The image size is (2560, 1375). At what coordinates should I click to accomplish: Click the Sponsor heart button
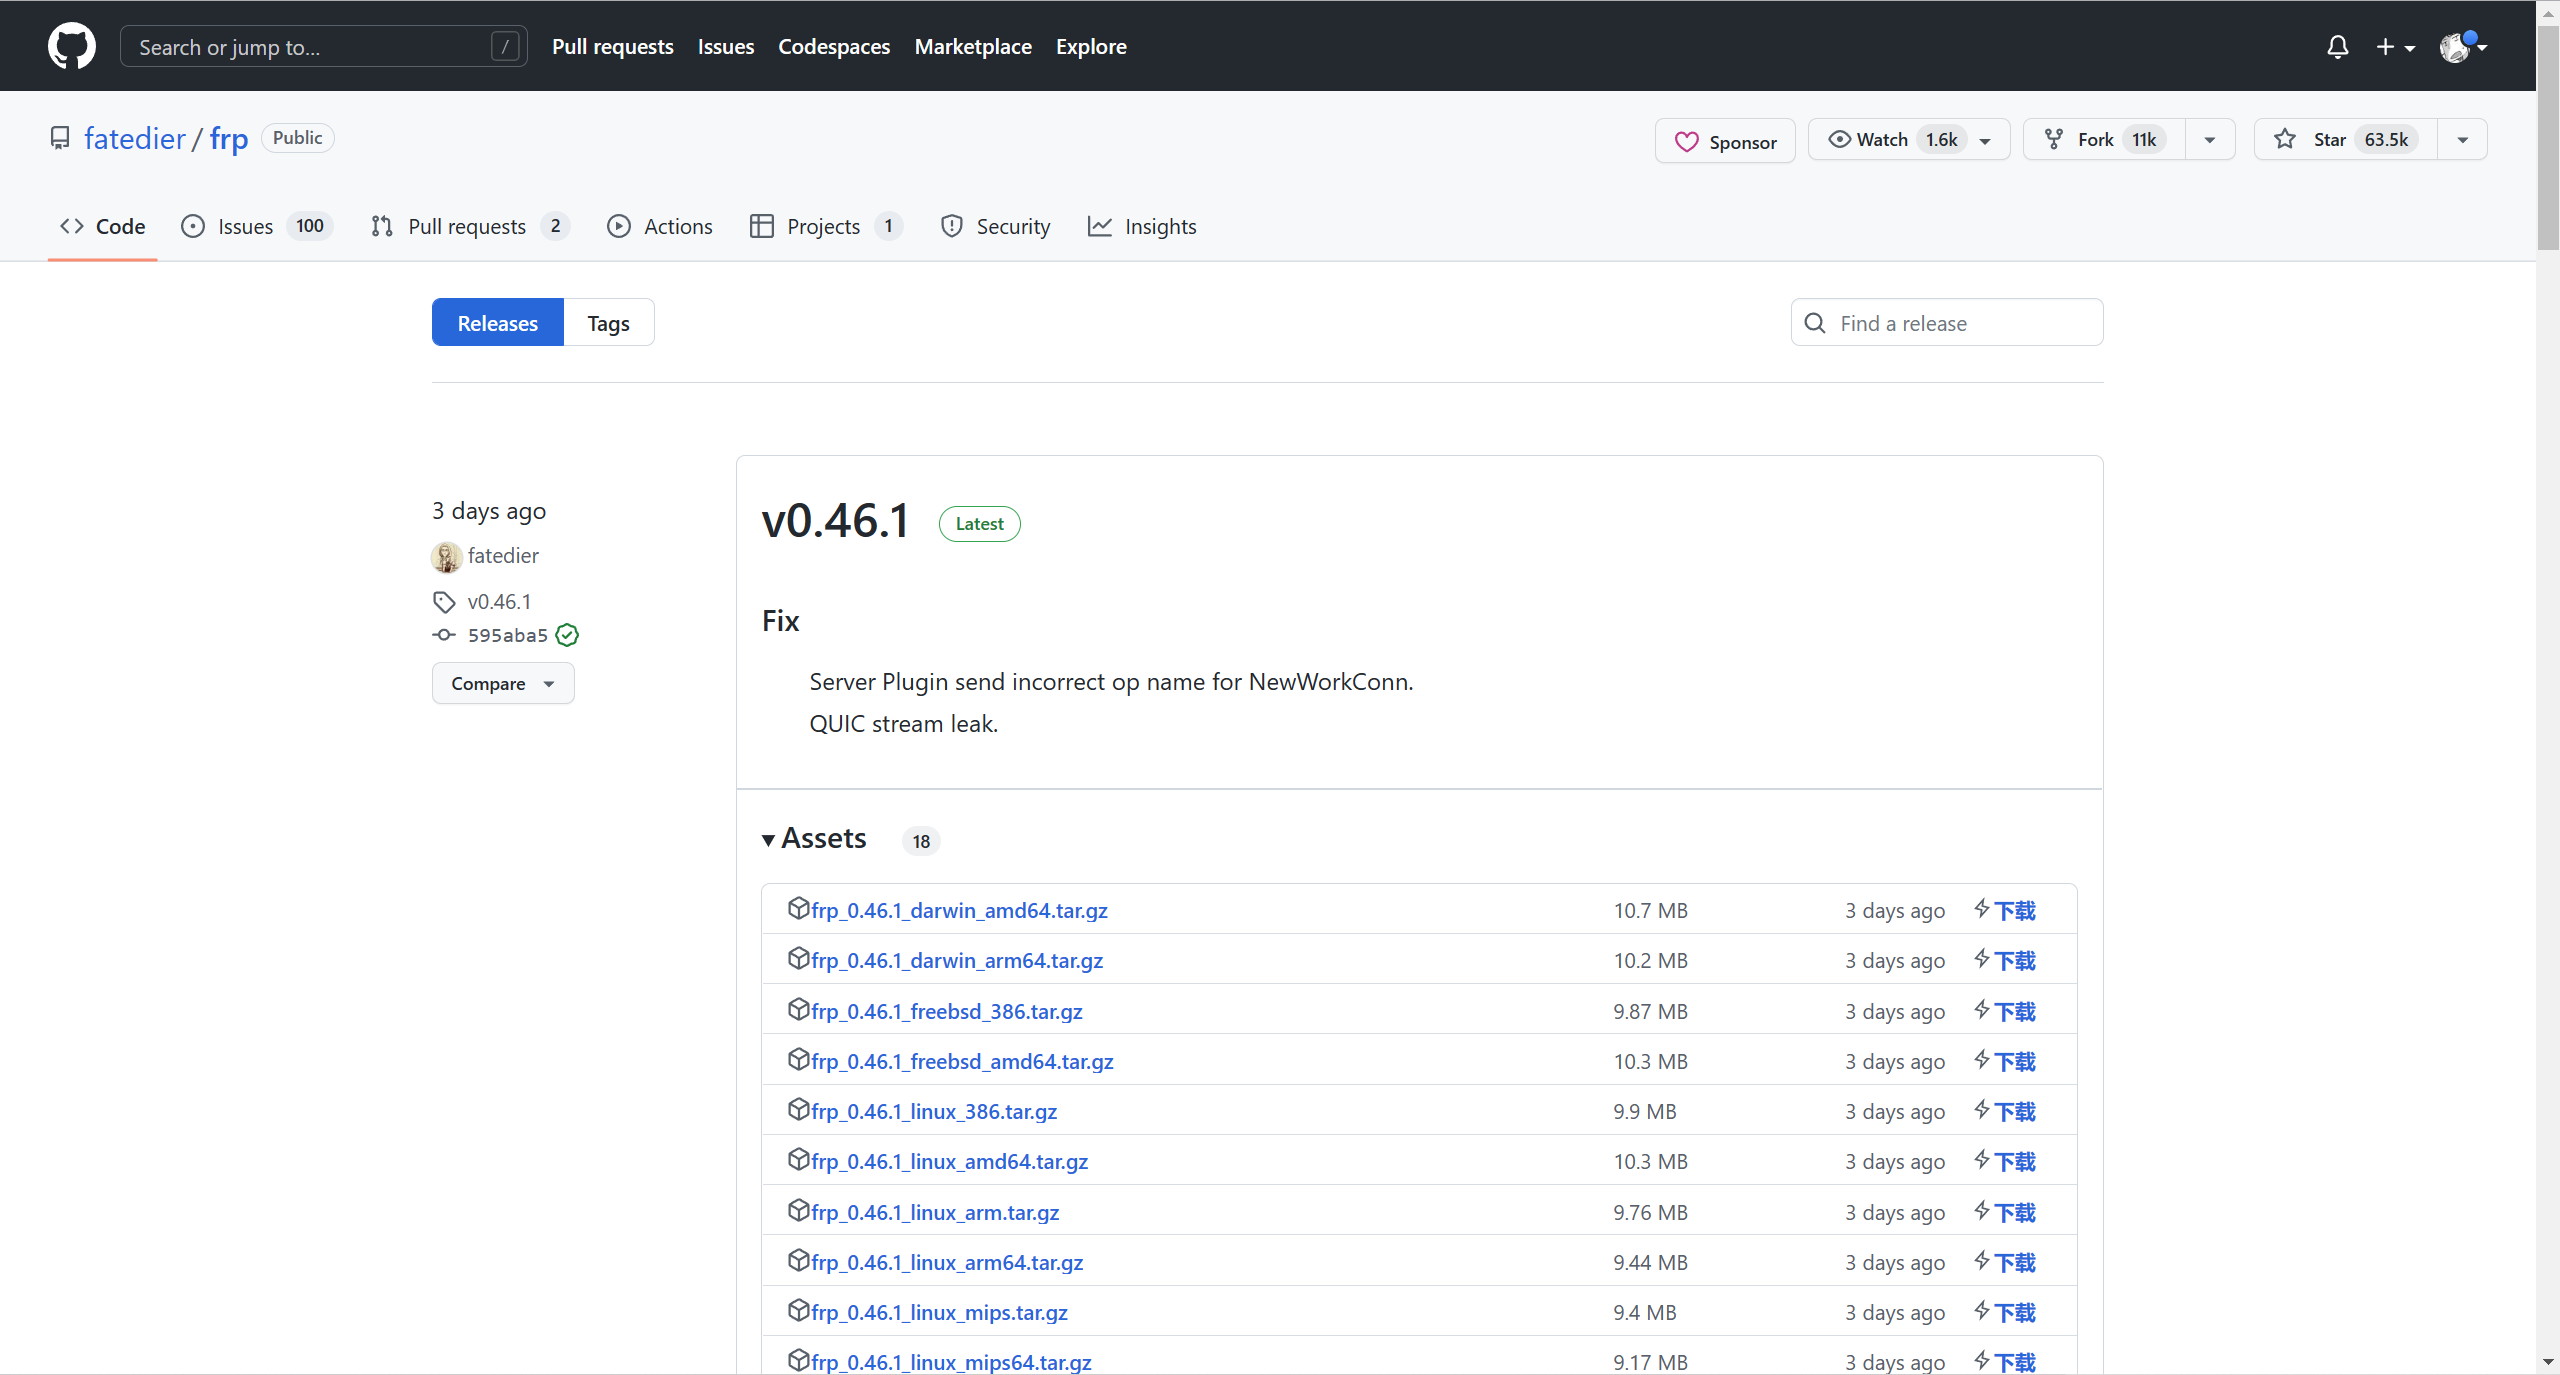(x=1725, y=142)
